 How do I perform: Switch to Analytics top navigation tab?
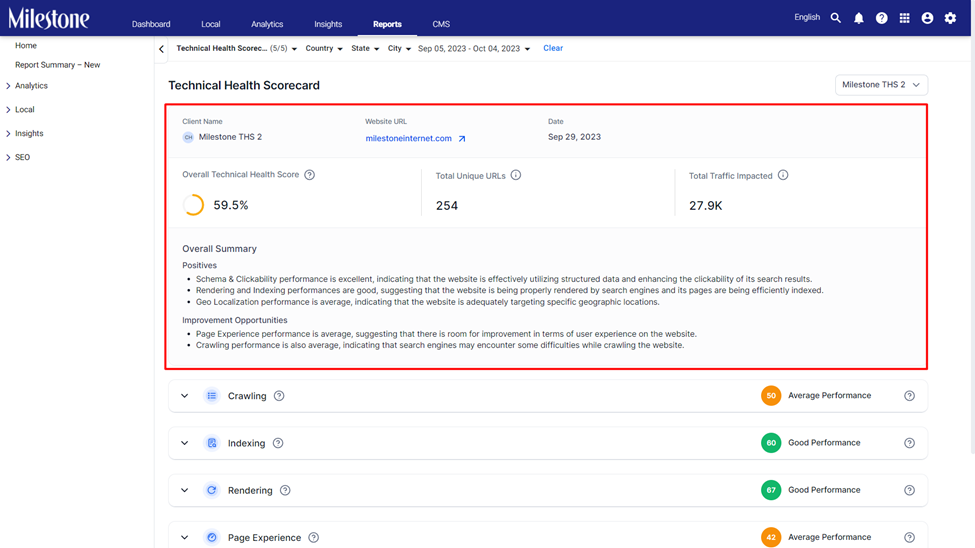[x=267, y=24]
